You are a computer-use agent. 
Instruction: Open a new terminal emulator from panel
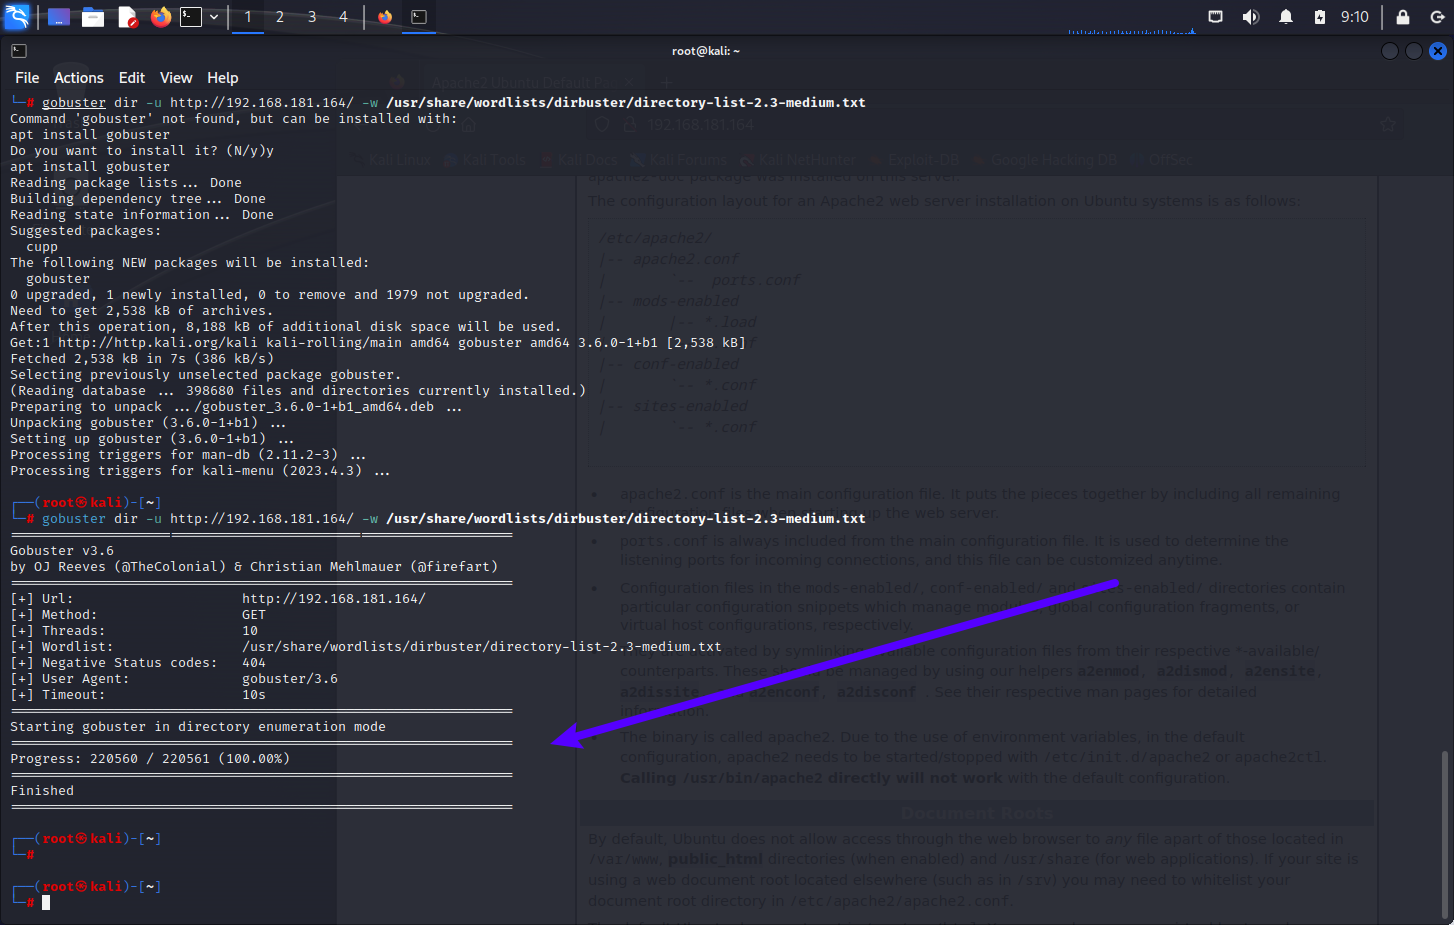tap(191, 17)
